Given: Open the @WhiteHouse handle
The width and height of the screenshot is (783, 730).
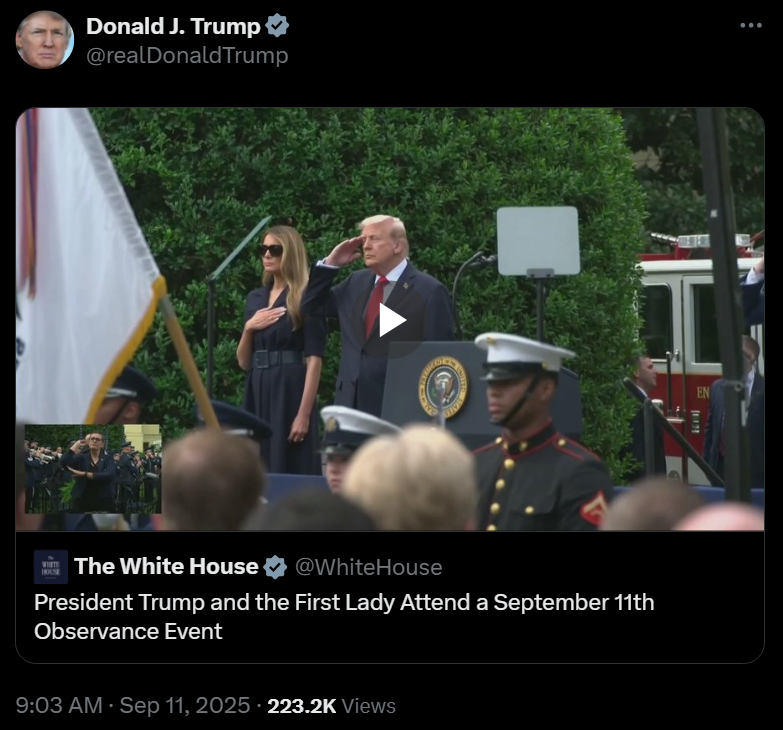Looking at the screenshot, I should pos(369,567).
